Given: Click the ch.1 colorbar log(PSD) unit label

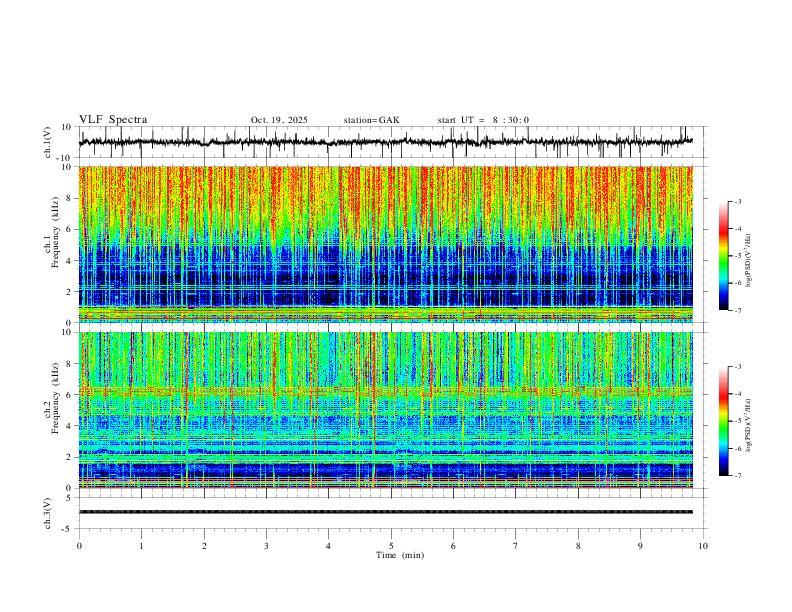Looking at the screenshot, I should [749, 261].
